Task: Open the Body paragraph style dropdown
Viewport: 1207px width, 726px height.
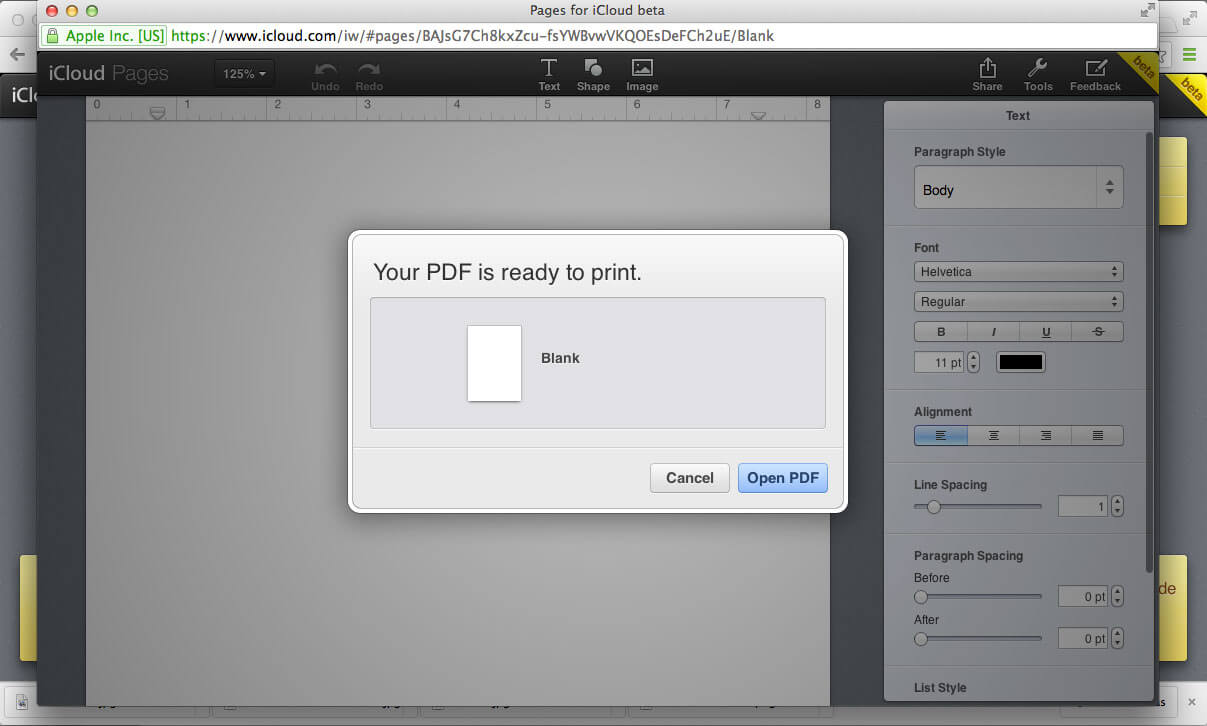Action: click(x=1018, y=189)
